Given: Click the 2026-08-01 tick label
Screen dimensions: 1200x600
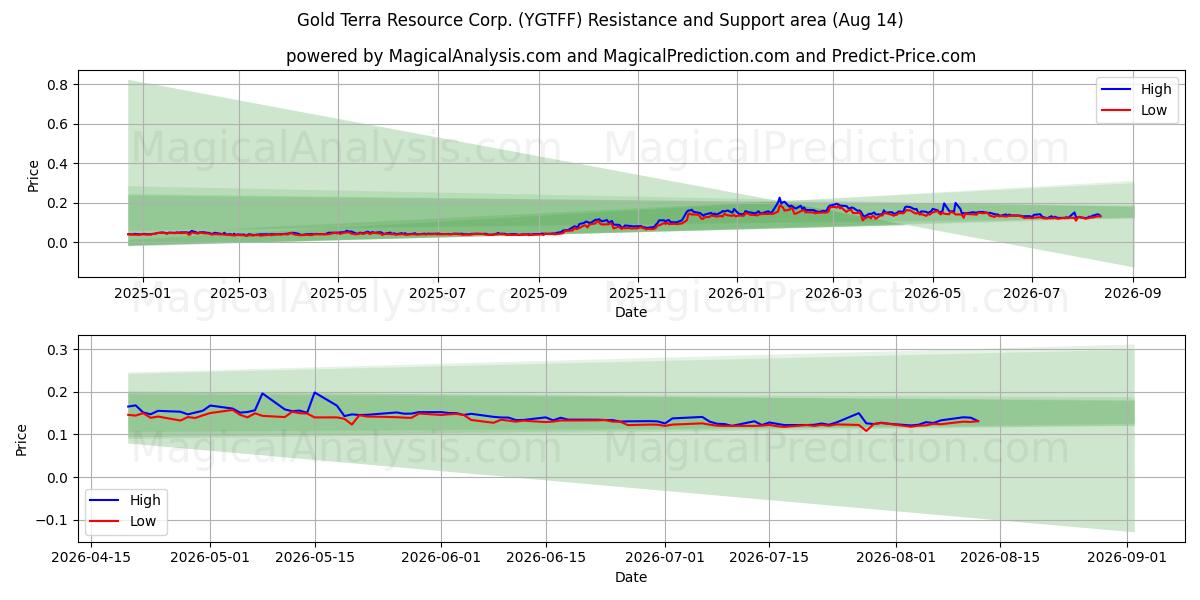Looking at the screenshot, I should click(896, 558).
